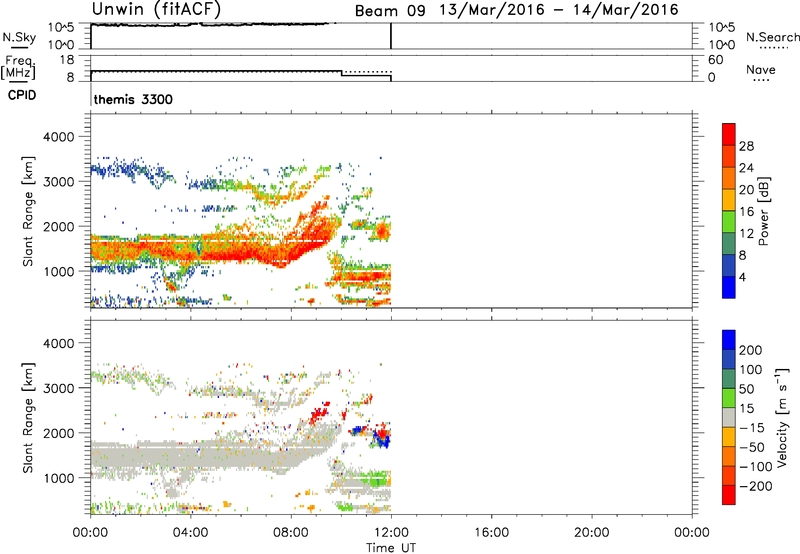Viewport: 800px width, 554px height.
Task: Click the gray −15 to 15 Velocity colorbar segment
Action: pos(729,417)
